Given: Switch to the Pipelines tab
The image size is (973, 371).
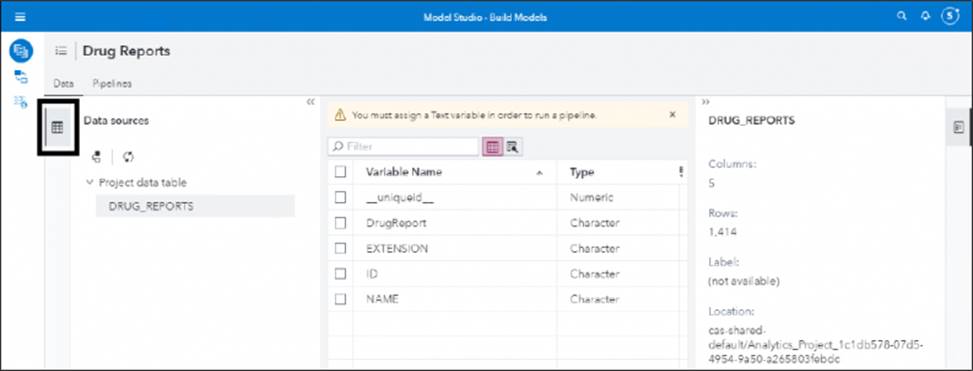Looking at the screenshot, I should point(112,84).
